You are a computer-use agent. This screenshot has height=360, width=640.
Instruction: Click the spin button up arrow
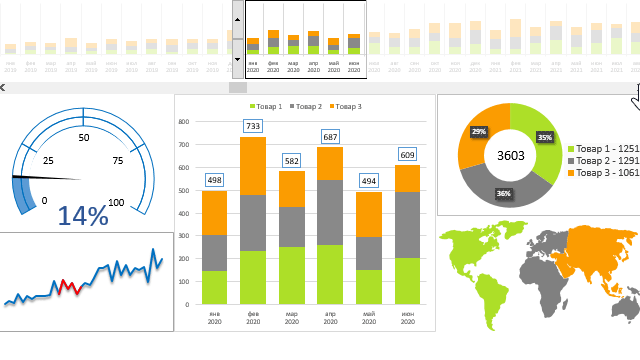click(x=238, y=20)
